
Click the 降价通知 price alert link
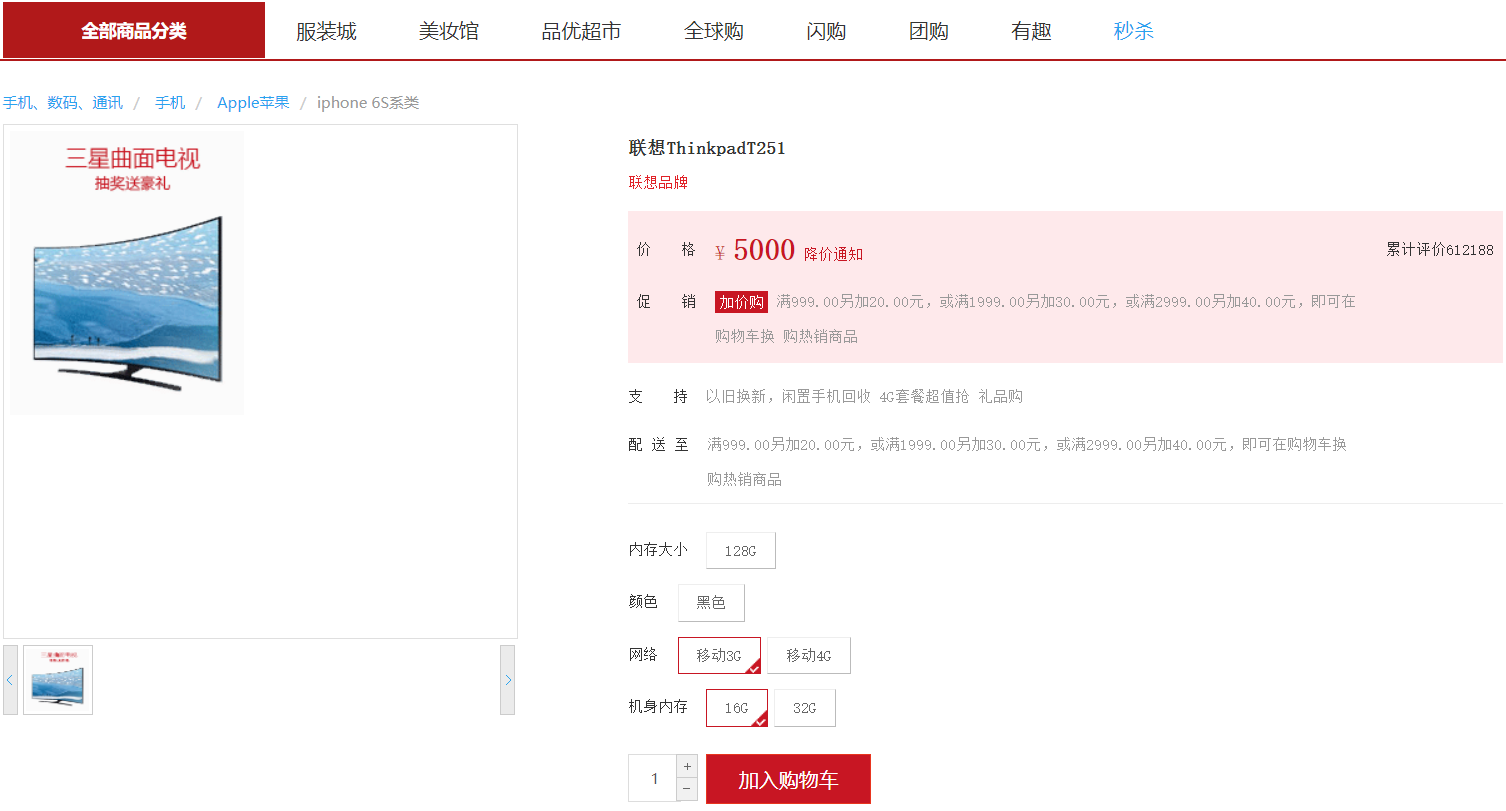click(833, 254)
